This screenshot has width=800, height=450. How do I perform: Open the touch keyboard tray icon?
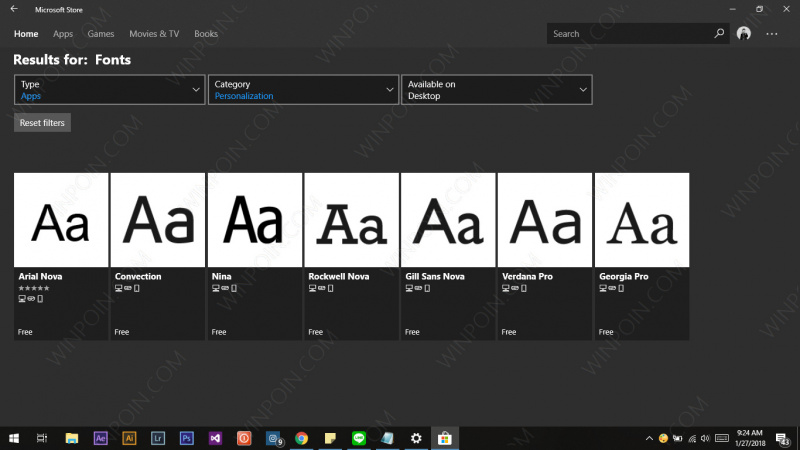click(x=722, y=438)
